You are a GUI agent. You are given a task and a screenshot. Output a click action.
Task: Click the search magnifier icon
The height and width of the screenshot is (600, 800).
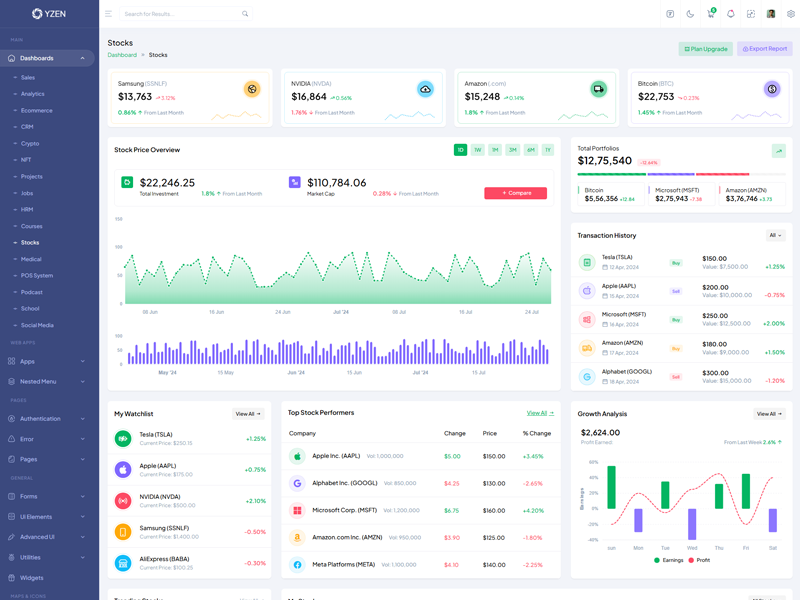coord(245,14)
